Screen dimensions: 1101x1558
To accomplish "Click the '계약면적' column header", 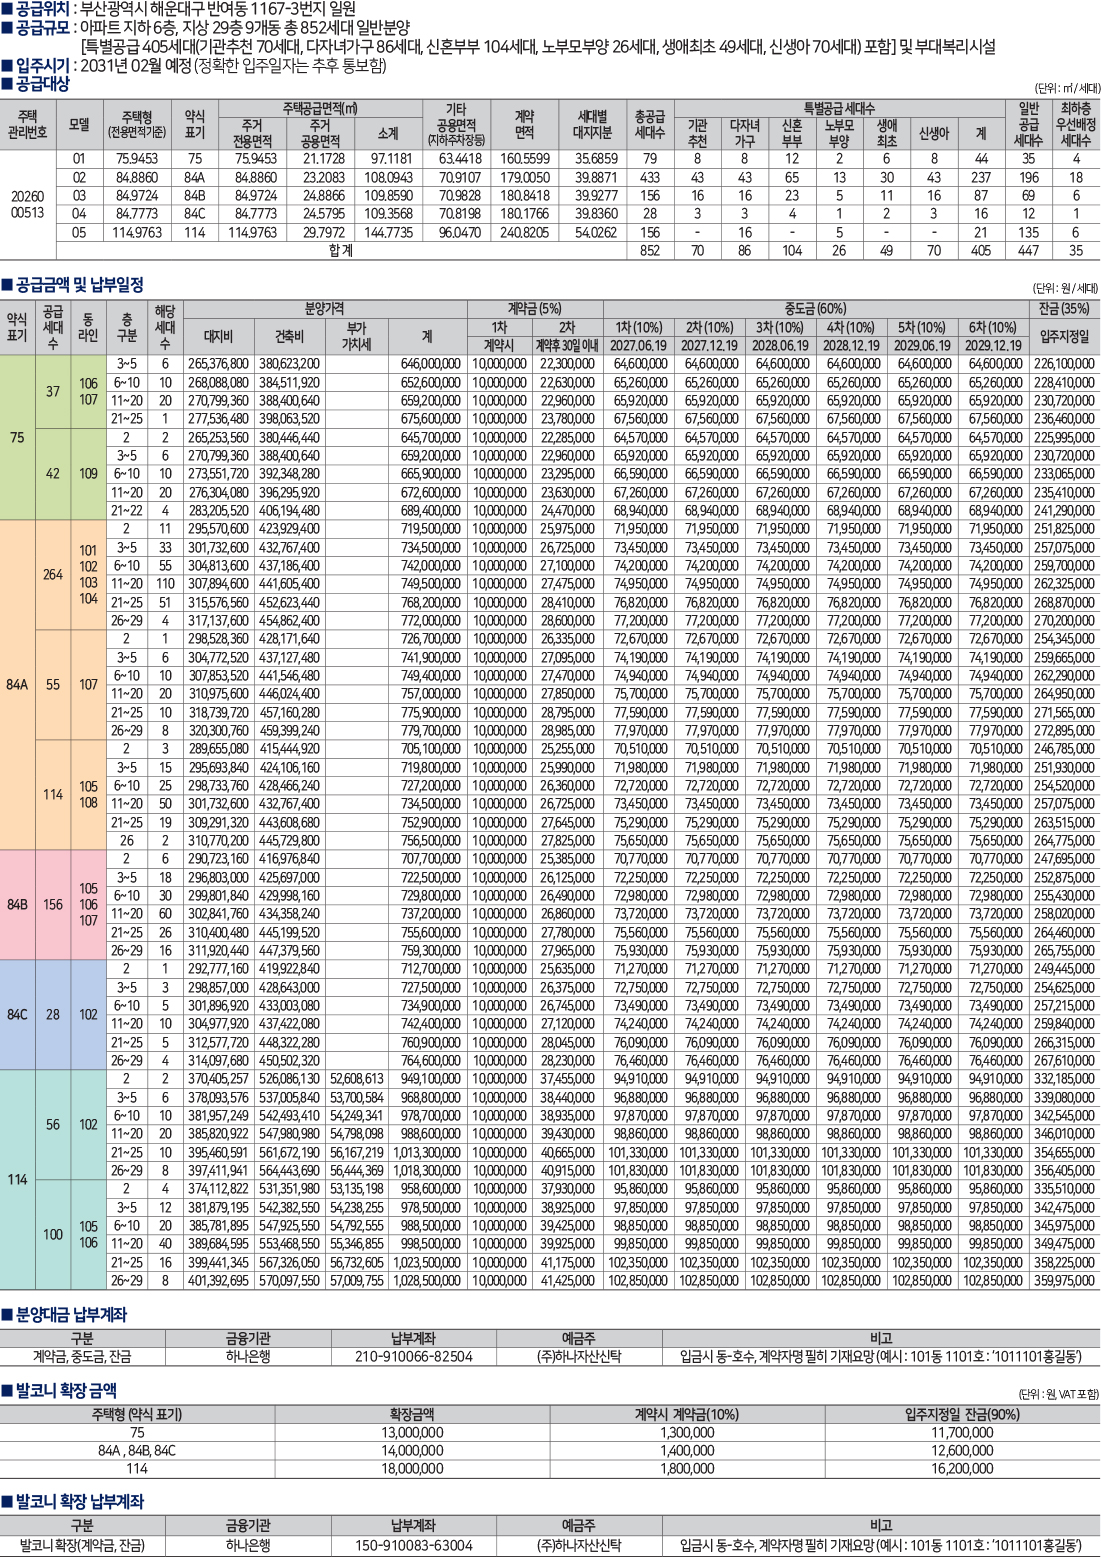I will click(x=524, y=124).
